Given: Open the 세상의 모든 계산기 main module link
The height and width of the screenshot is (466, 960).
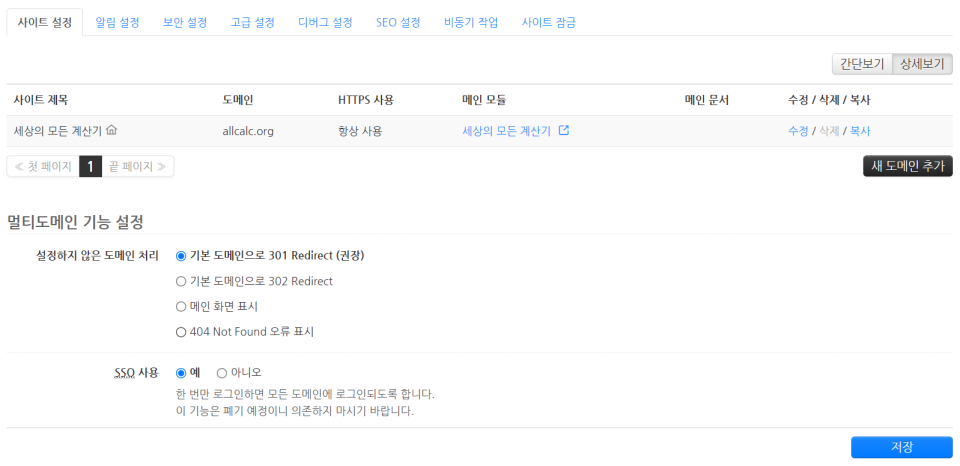Looking at the screenshot, I should 506,130.
